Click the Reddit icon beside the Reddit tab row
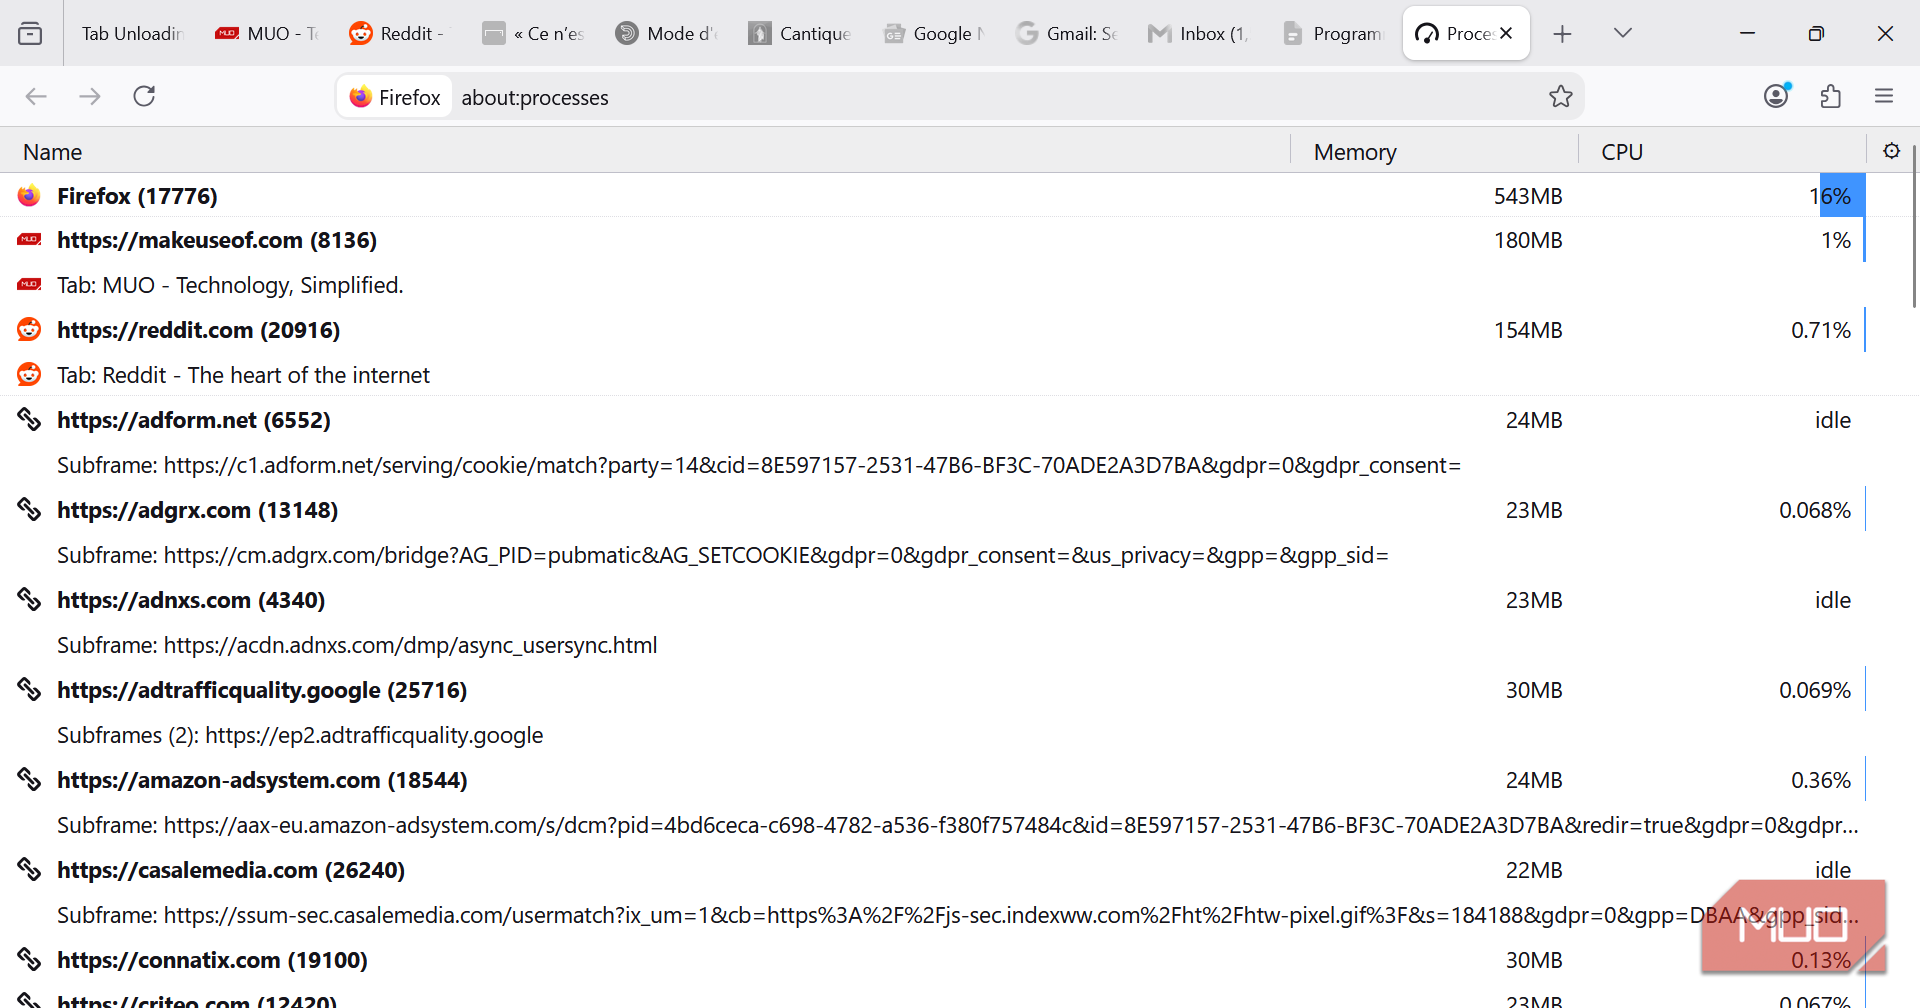This screenshot has width=1920, height=1008. click(29, 374)
